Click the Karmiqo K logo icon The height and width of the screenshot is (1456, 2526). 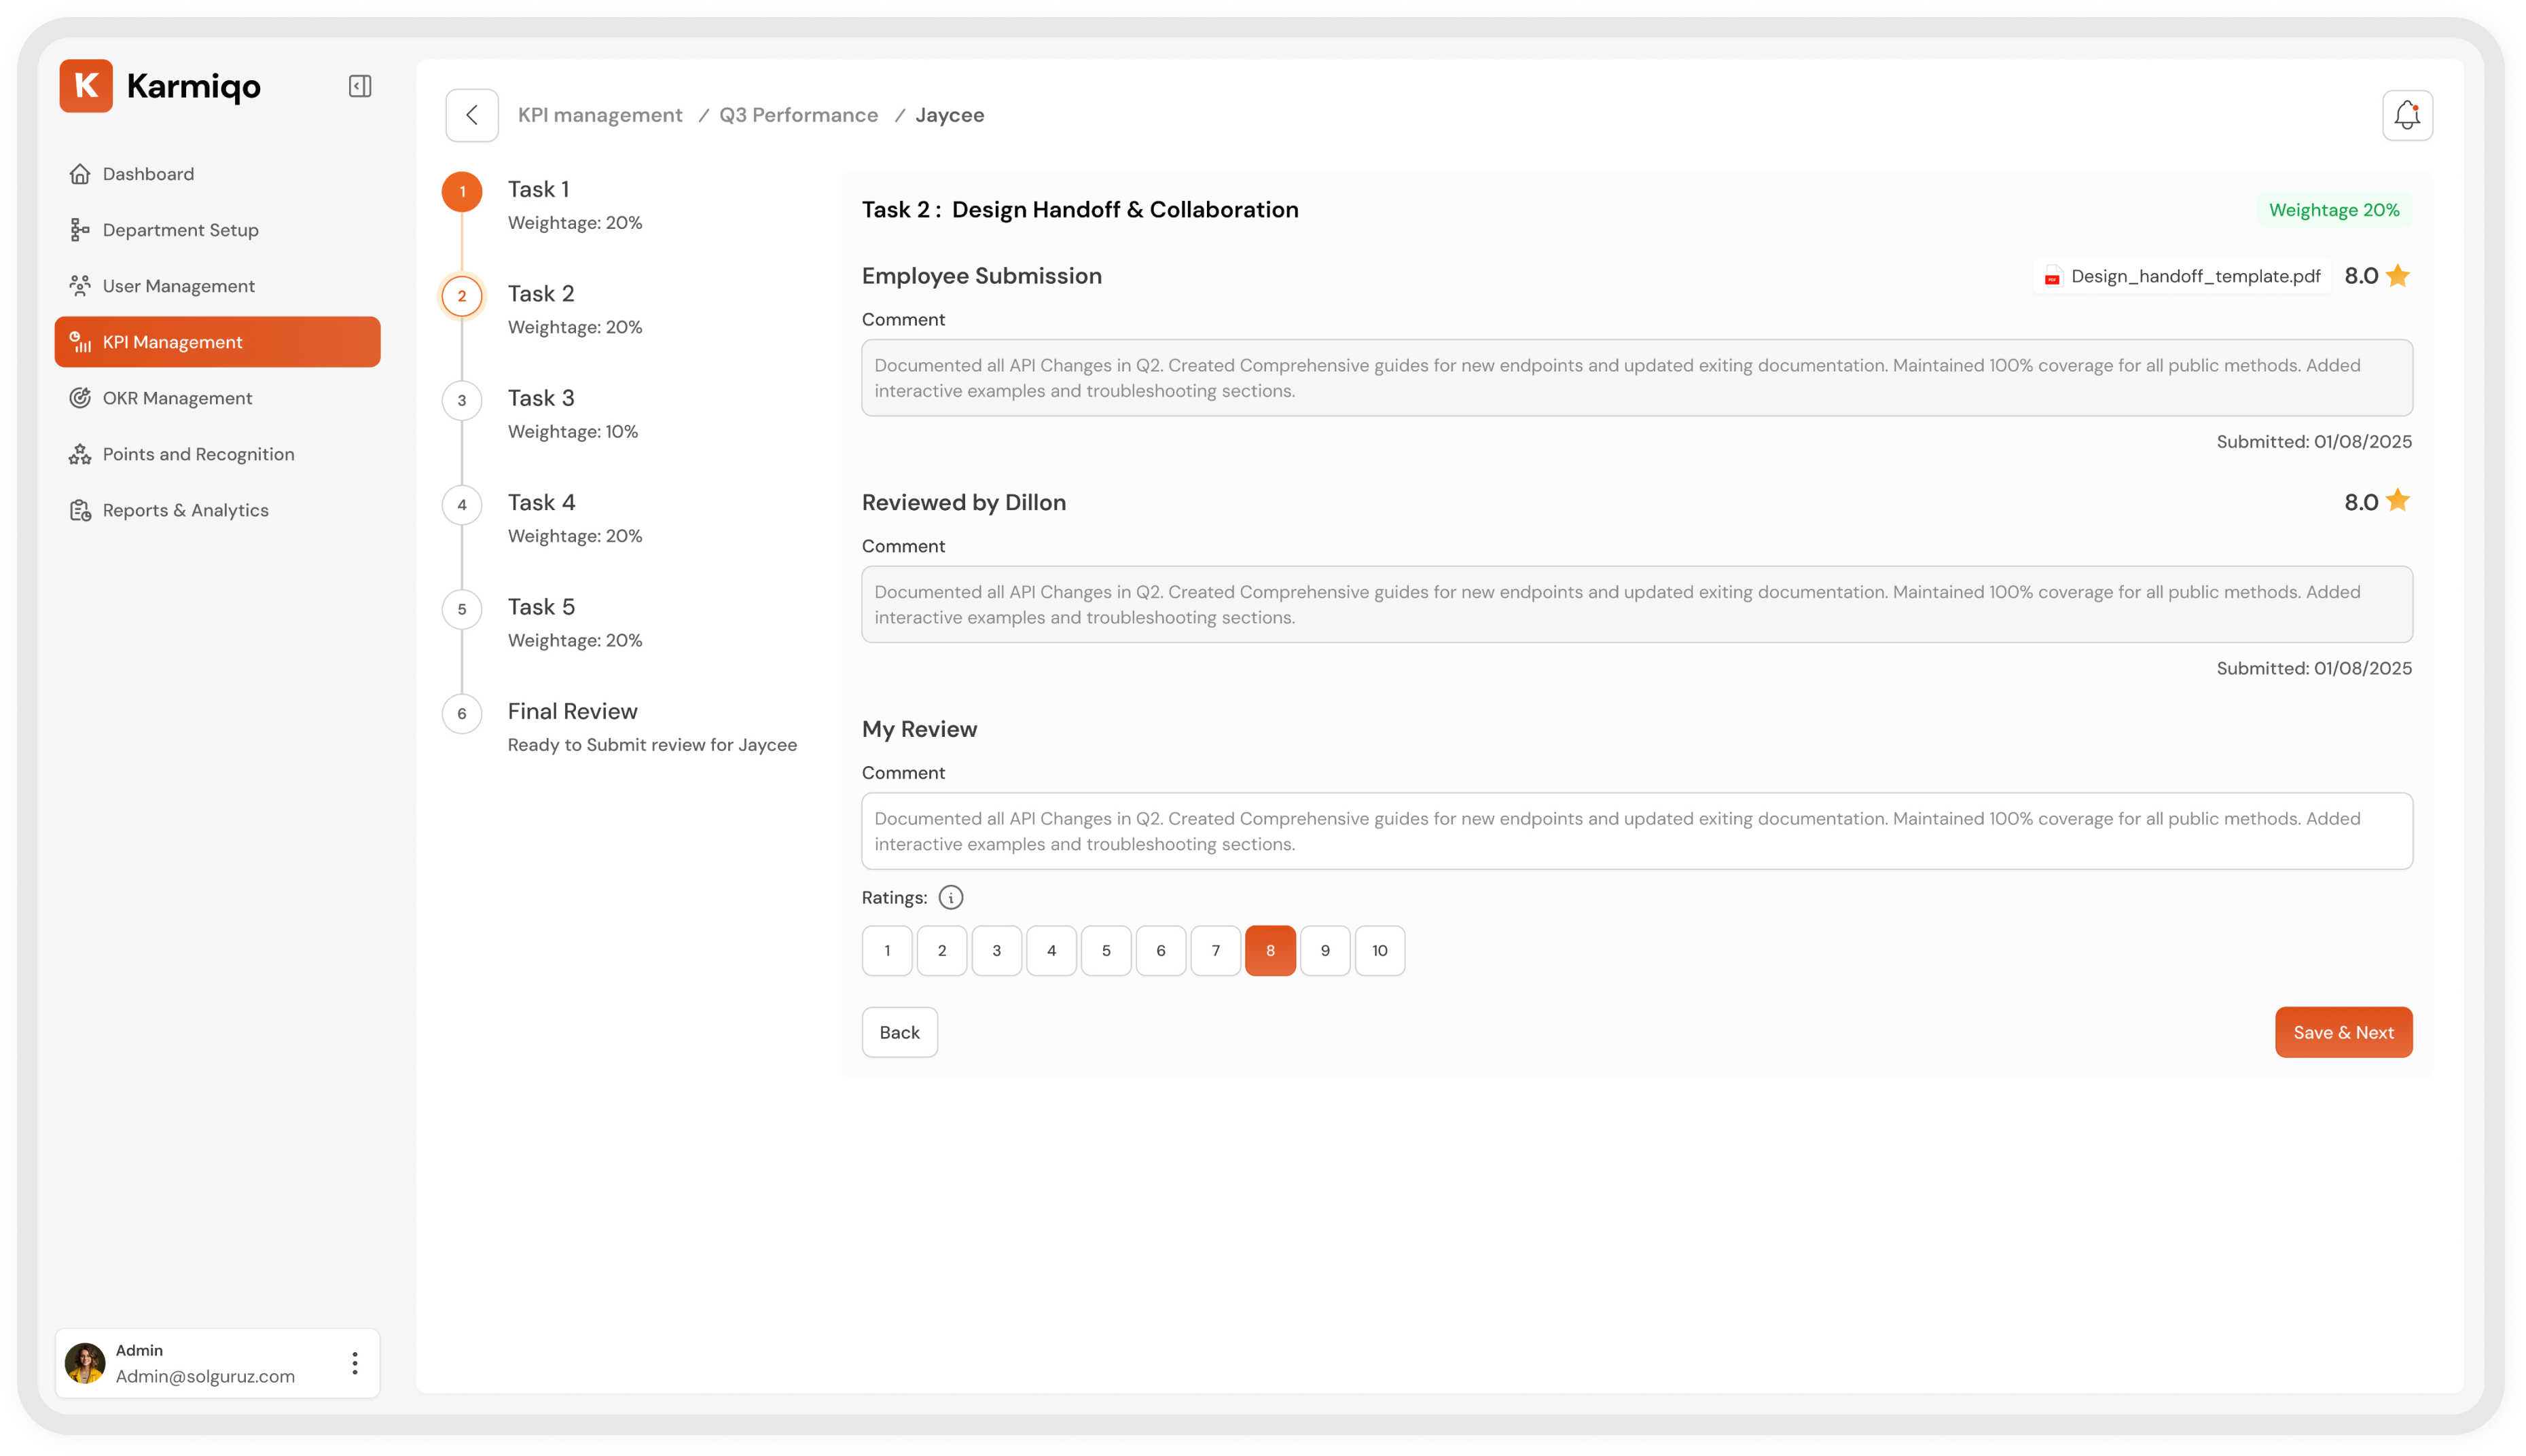coord(86,86)
